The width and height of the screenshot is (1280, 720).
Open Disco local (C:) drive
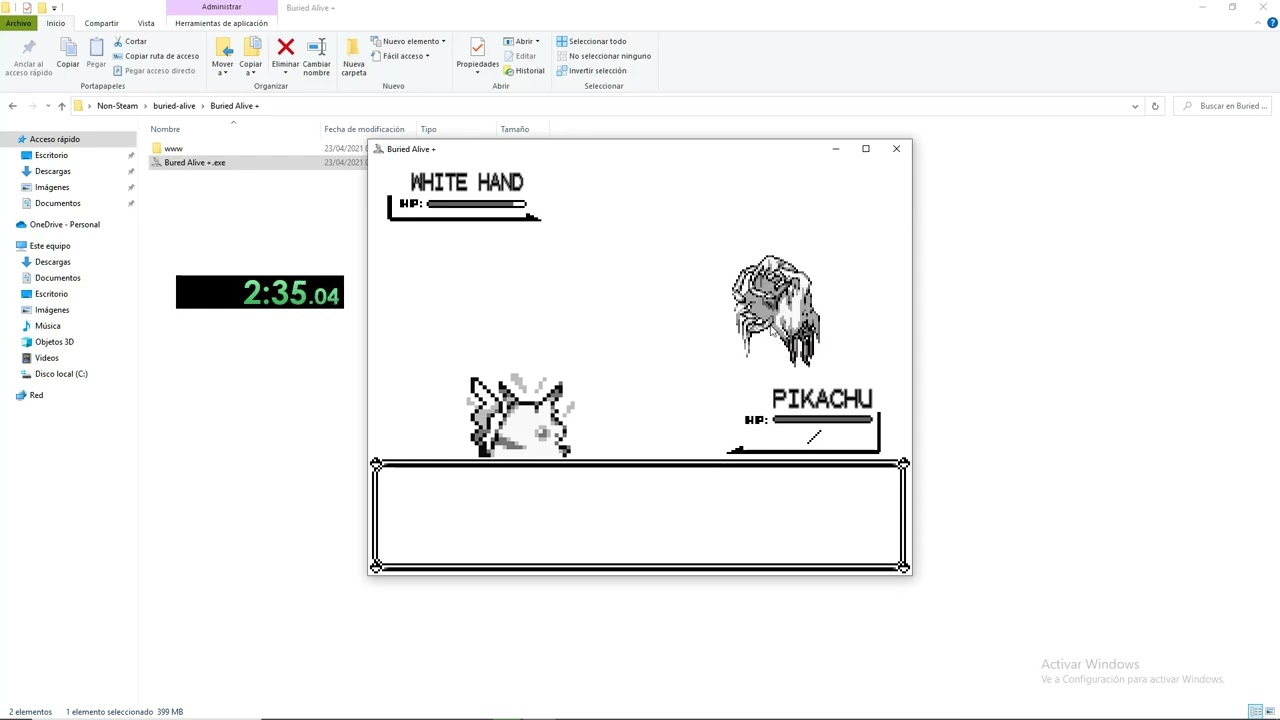pos(61,374)
